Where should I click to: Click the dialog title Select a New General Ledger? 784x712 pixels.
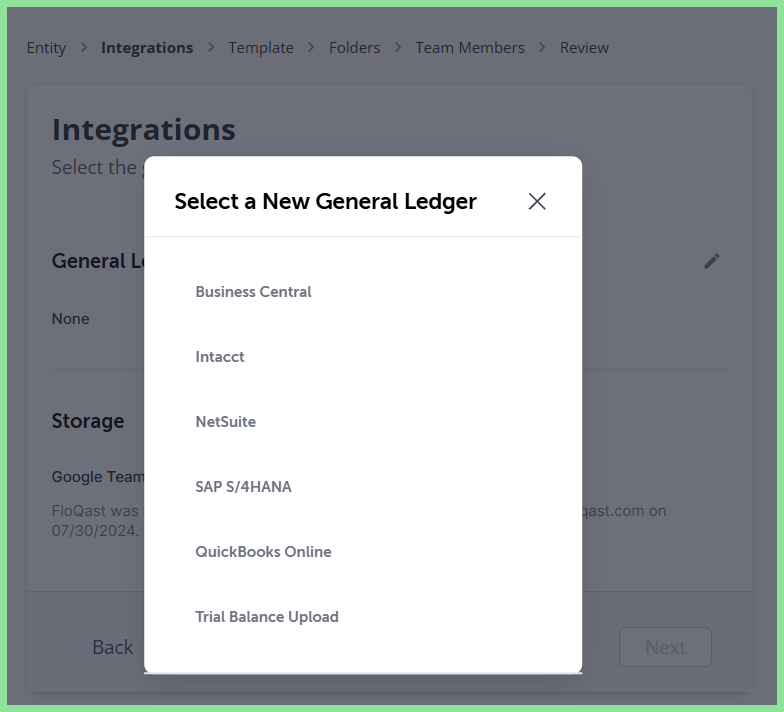(326, 202)
